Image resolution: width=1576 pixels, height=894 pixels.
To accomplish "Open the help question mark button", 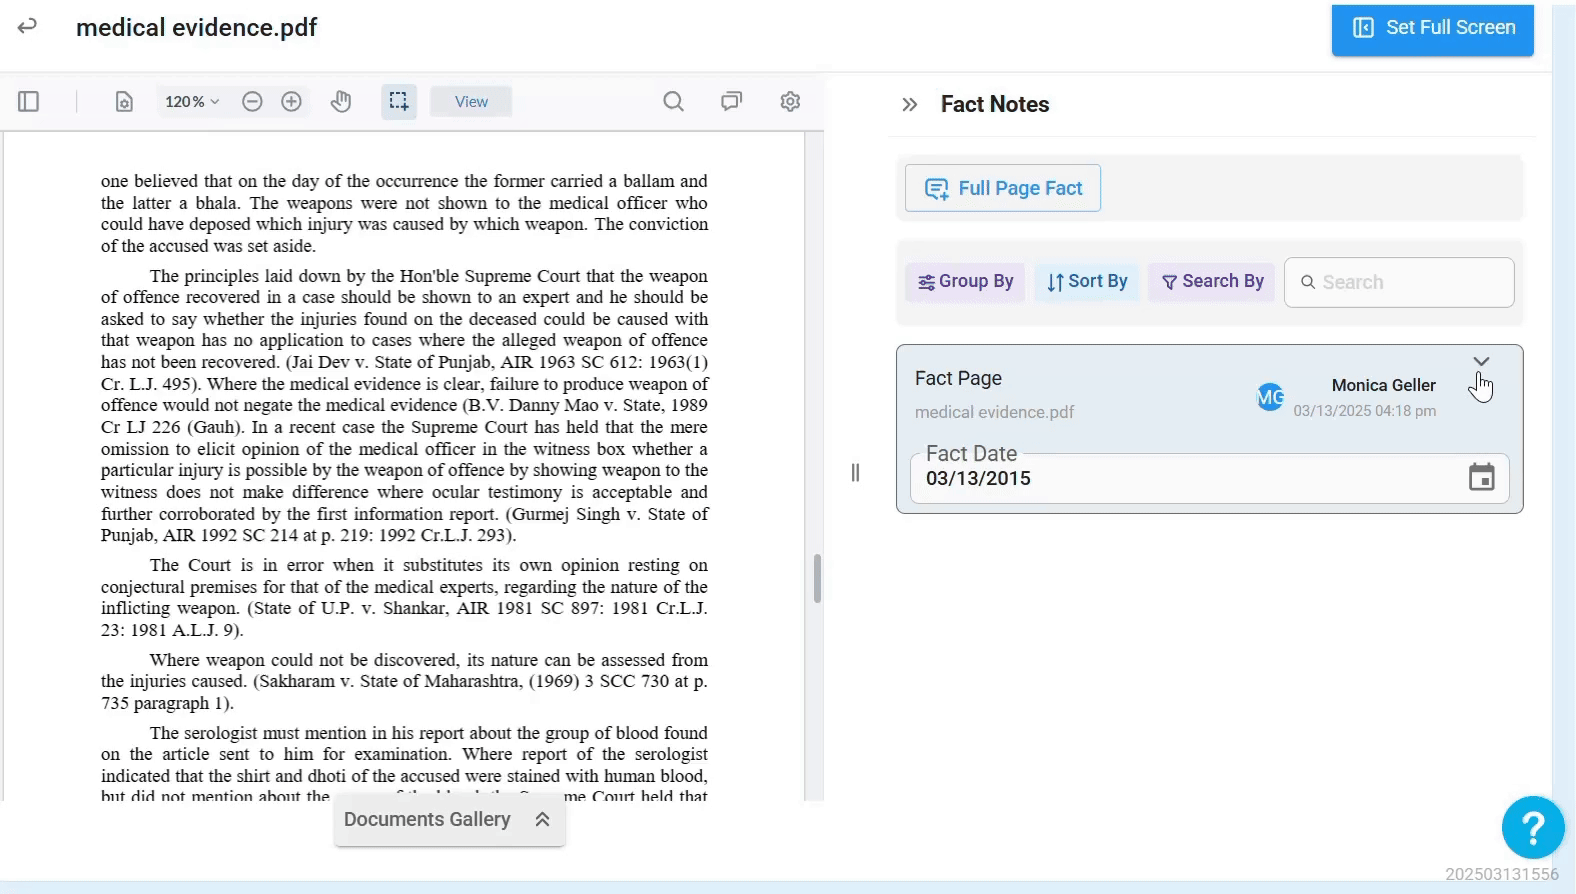I will pyautogui.click(x=1532, y=827).
